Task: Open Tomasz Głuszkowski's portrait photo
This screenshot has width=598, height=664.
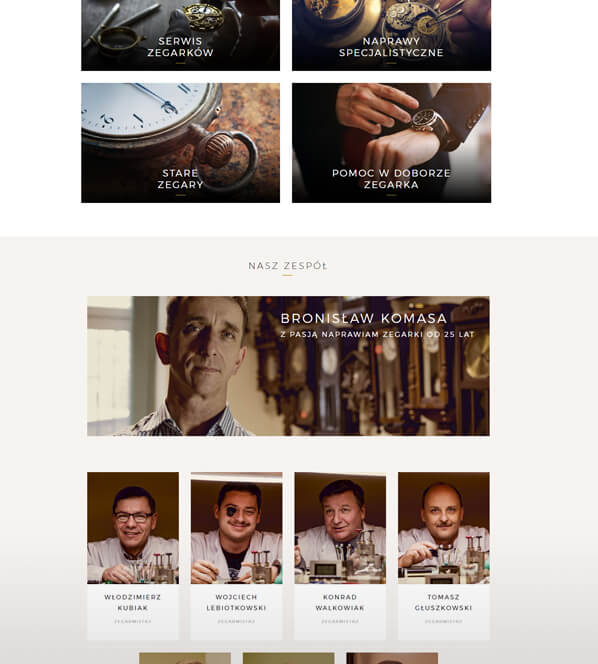Action: click(444, 528)
